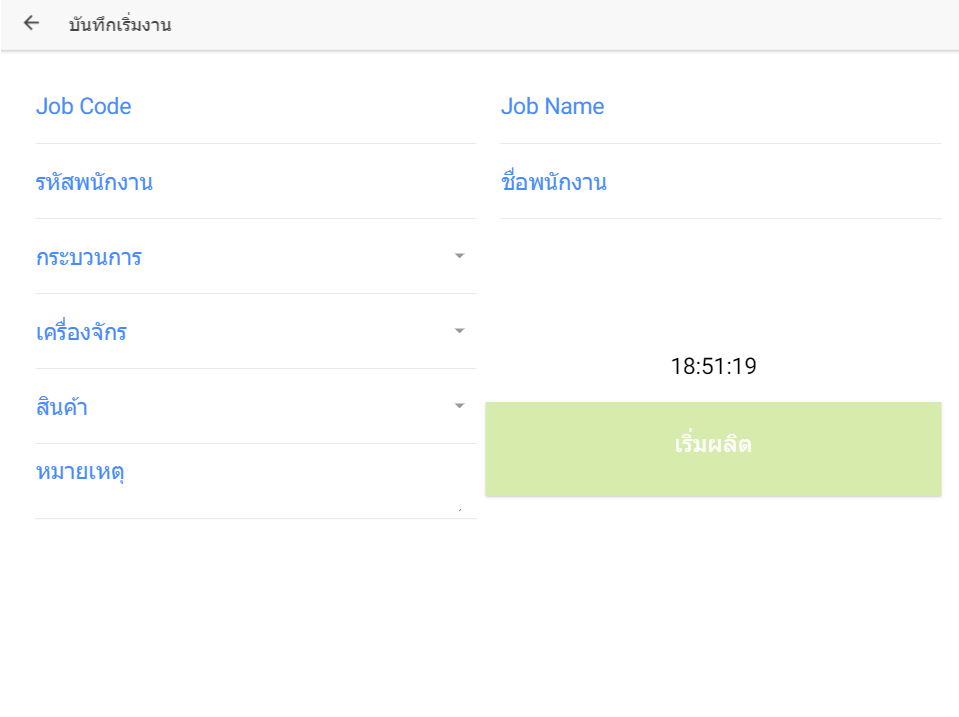The height and width of the screenshot is (717, 959).
Task: Open the เครื่องจักร dropdown arrow
Action: [459, 331]
